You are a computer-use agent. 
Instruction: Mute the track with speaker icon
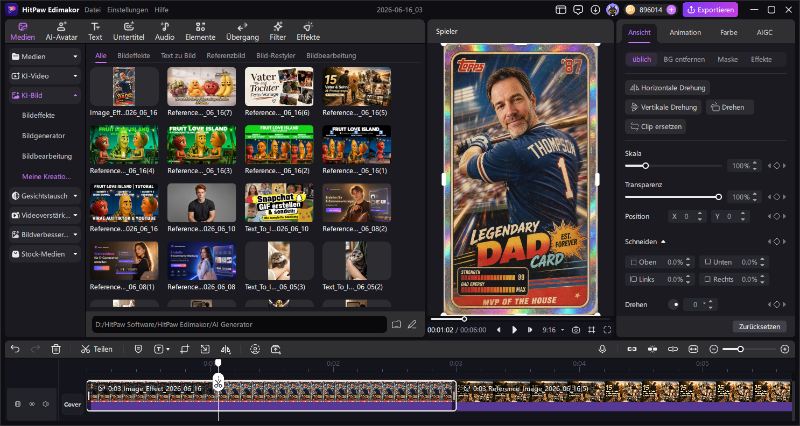46,404
